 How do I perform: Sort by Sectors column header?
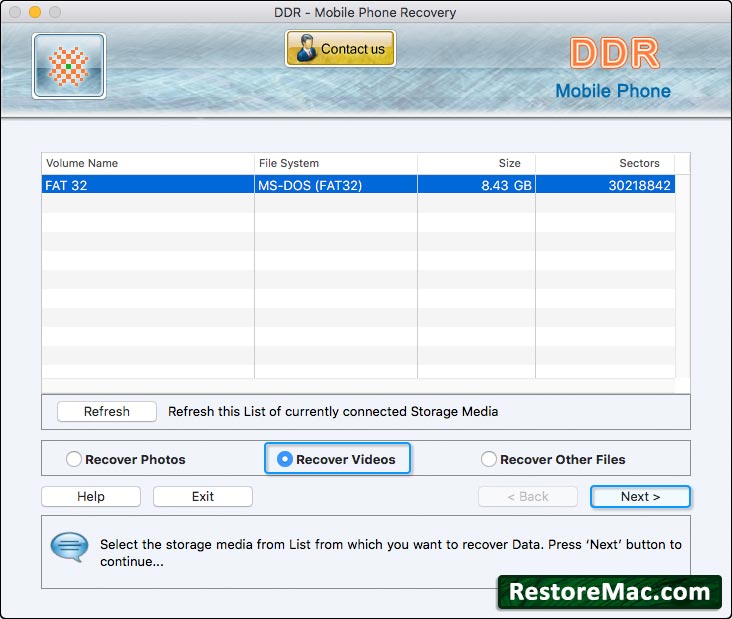coord(605,163)
